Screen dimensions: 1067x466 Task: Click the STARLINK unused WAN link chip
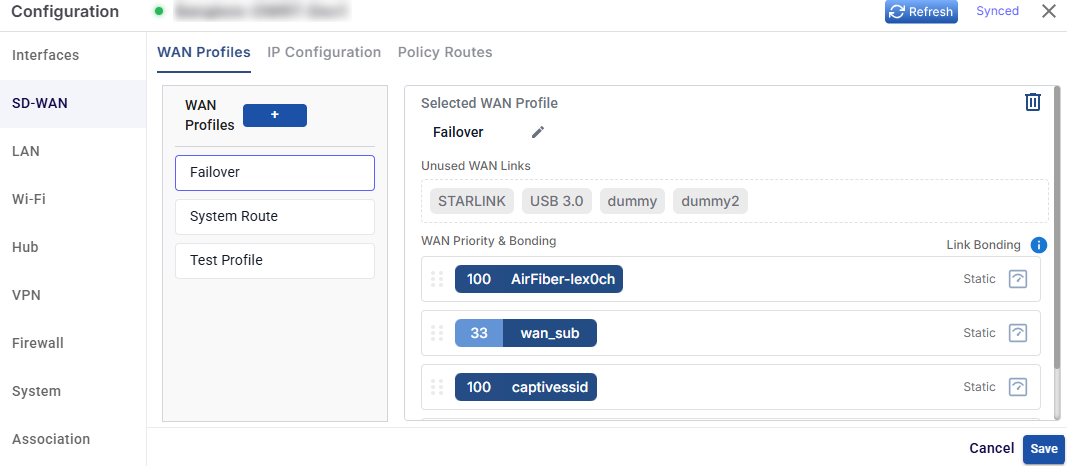(x=472, y=201)
